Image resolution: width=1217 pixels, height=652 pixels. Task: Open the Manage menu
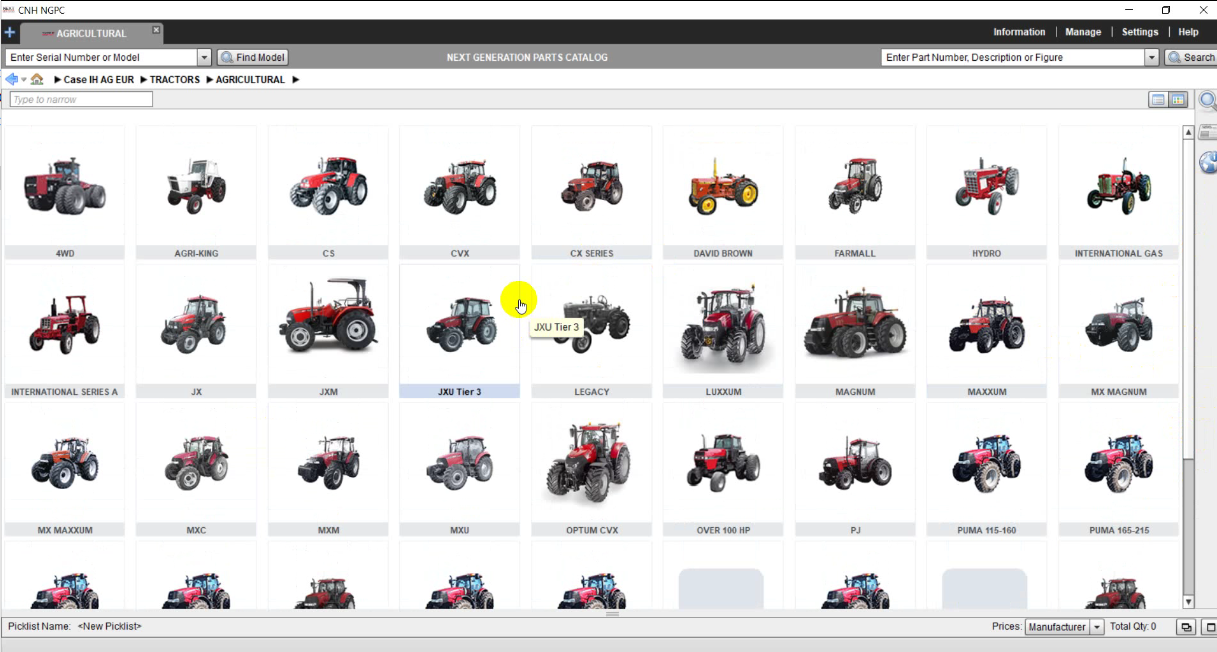tap(1083, 32)
